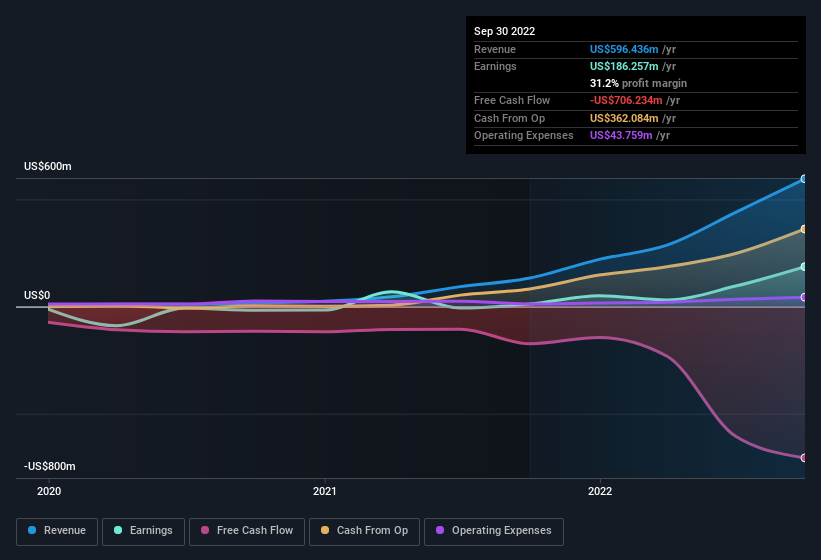Click the Operating Expenses label in tooltip

pyautogui.click(x=524, y=136)
